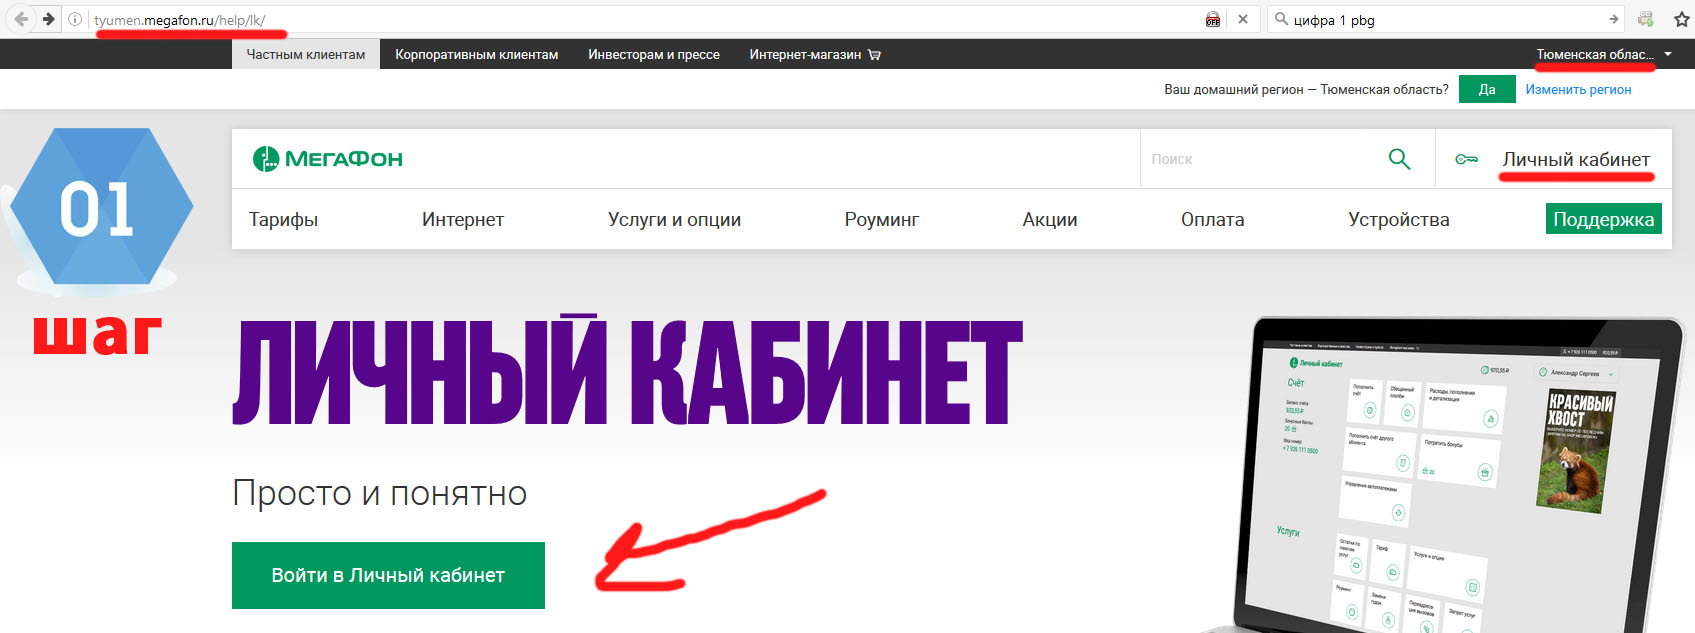
Task: Go to Интернет-магазин
Action: (805, 55)
